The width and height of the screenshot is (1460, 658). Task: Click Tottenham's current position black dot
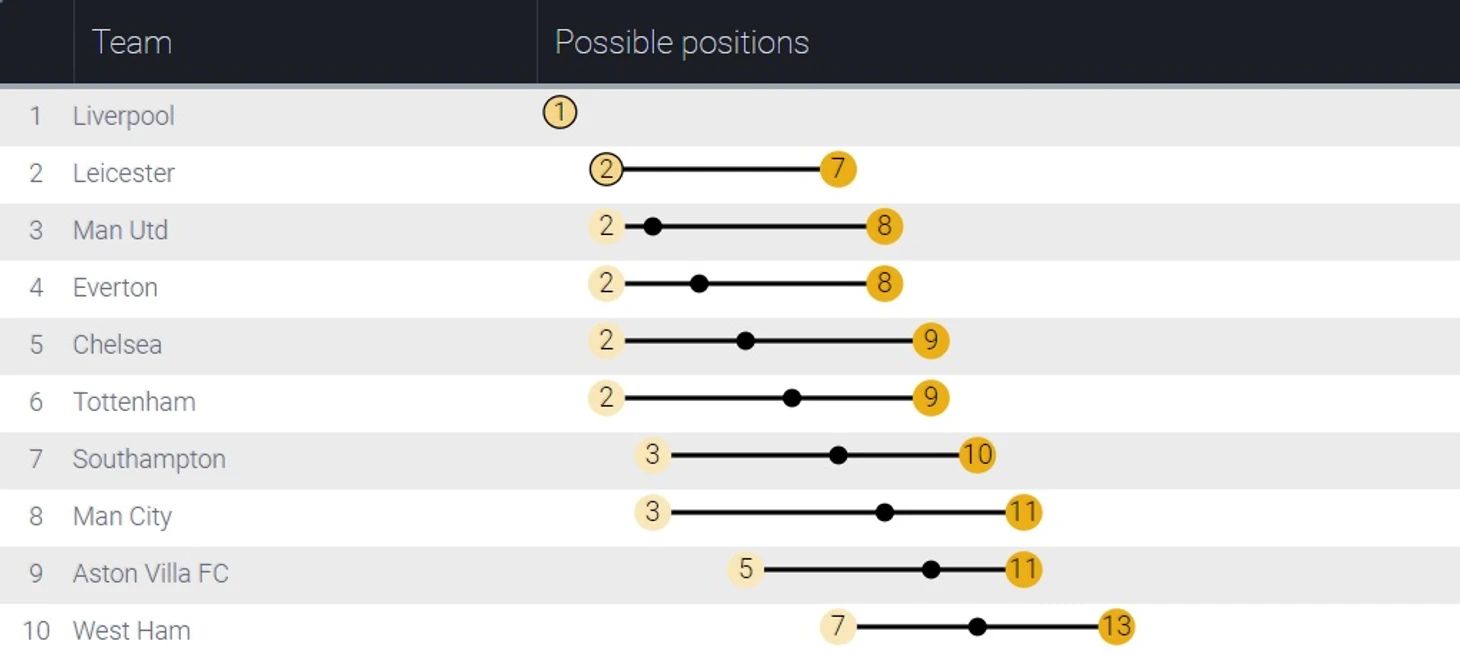pos(792,398)
